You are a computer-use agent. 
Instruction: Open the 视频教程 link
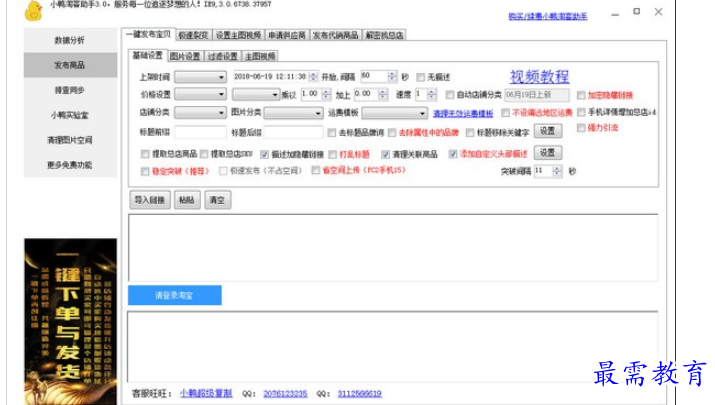click(x=539, y=77)
